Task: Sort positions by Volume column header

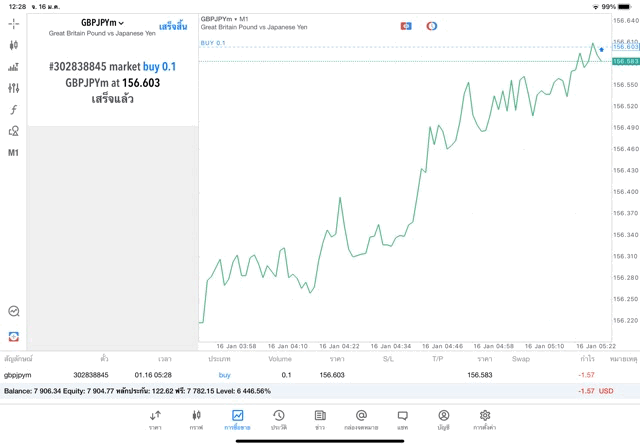Action: 280,358
